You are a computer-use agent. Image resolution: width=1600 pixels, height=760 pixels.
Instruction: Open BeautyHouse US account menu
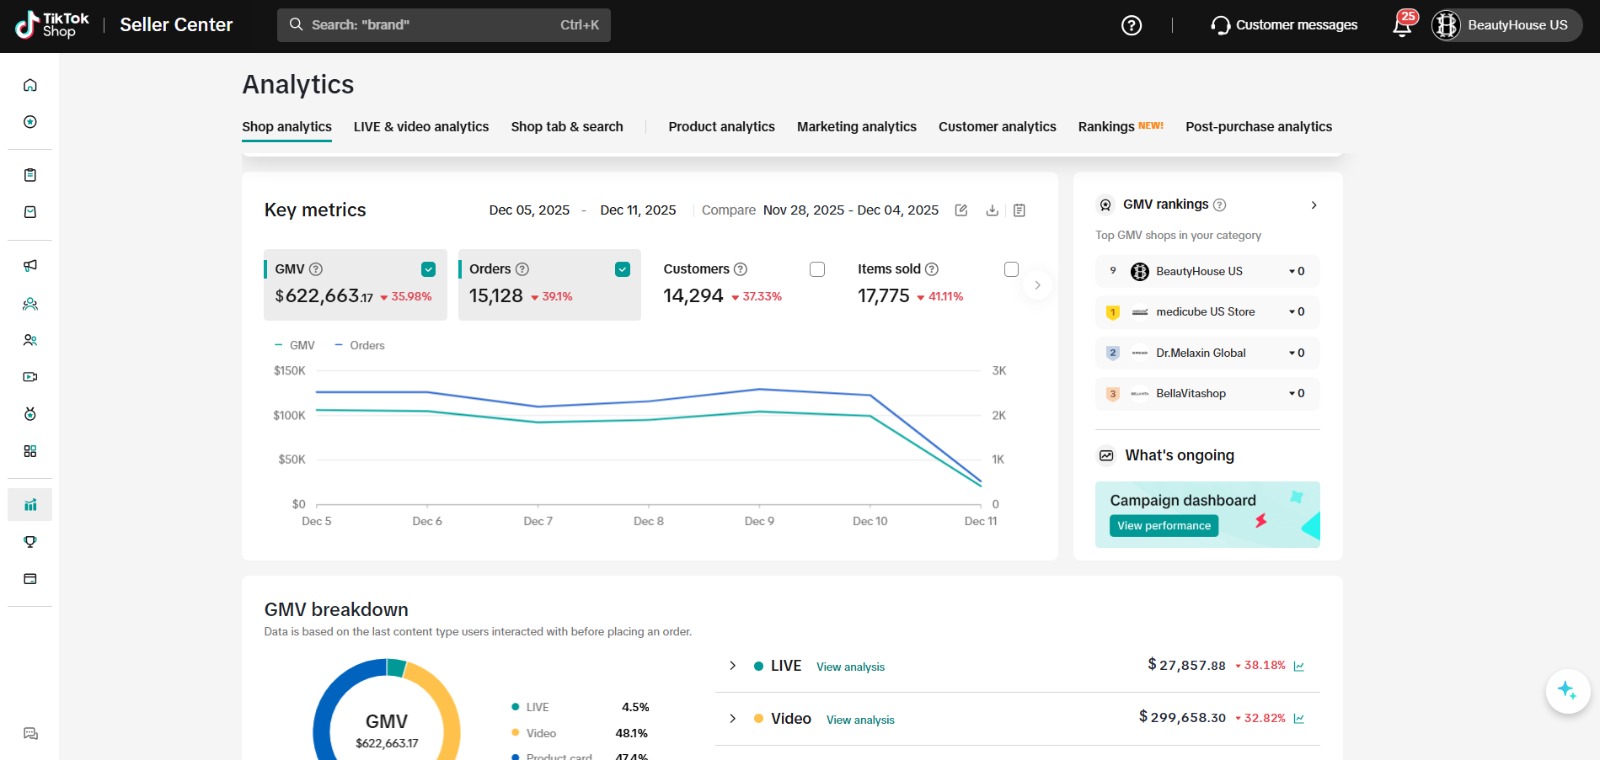click(1506, 25)
